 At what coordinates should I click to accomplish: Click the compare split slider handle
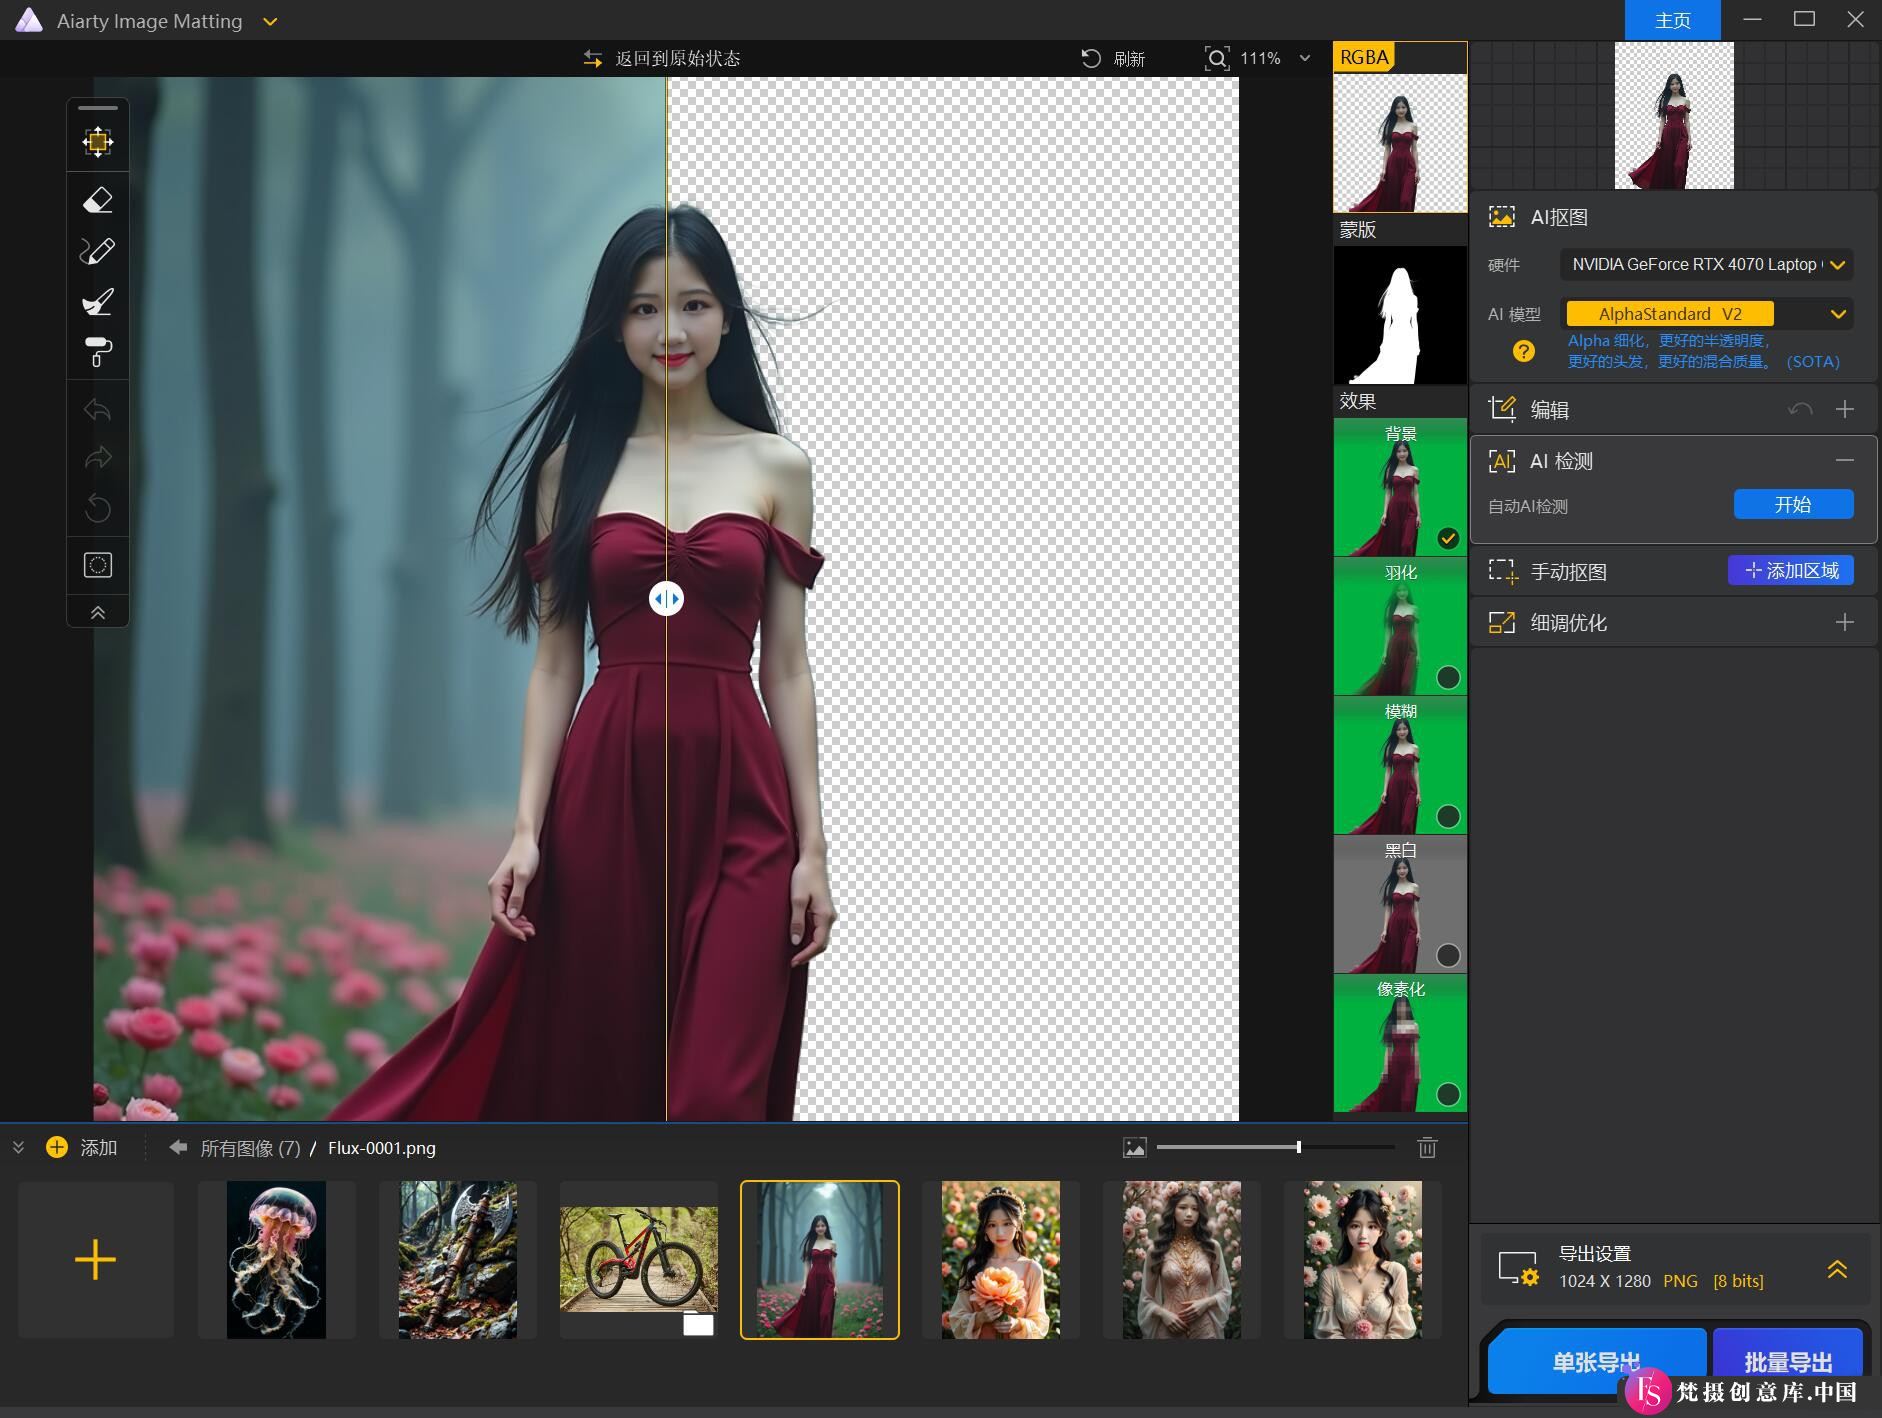pos(666,598)
